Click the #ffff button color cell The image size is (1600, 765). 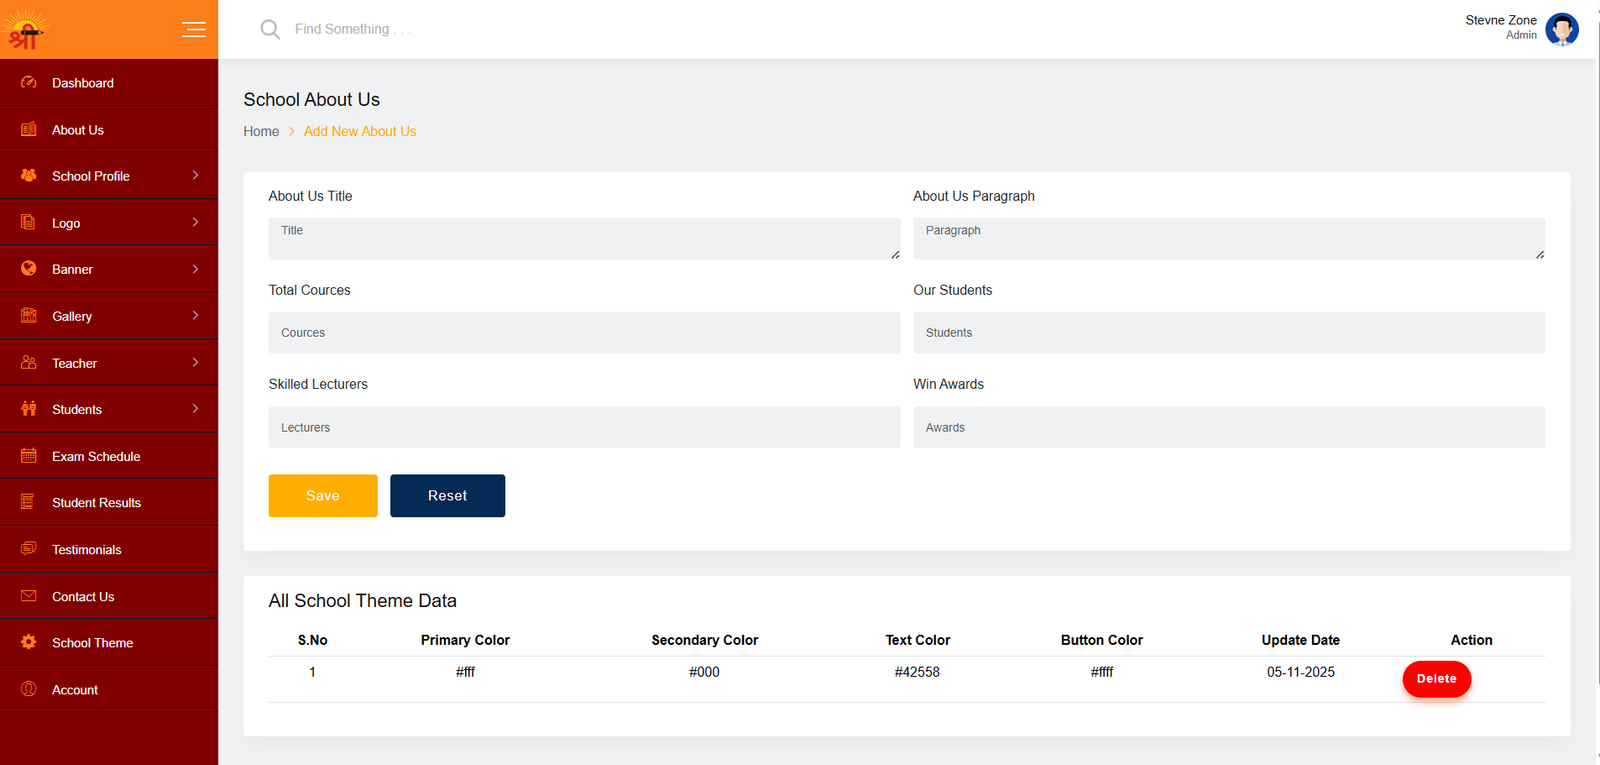[x=1102, y=672]
